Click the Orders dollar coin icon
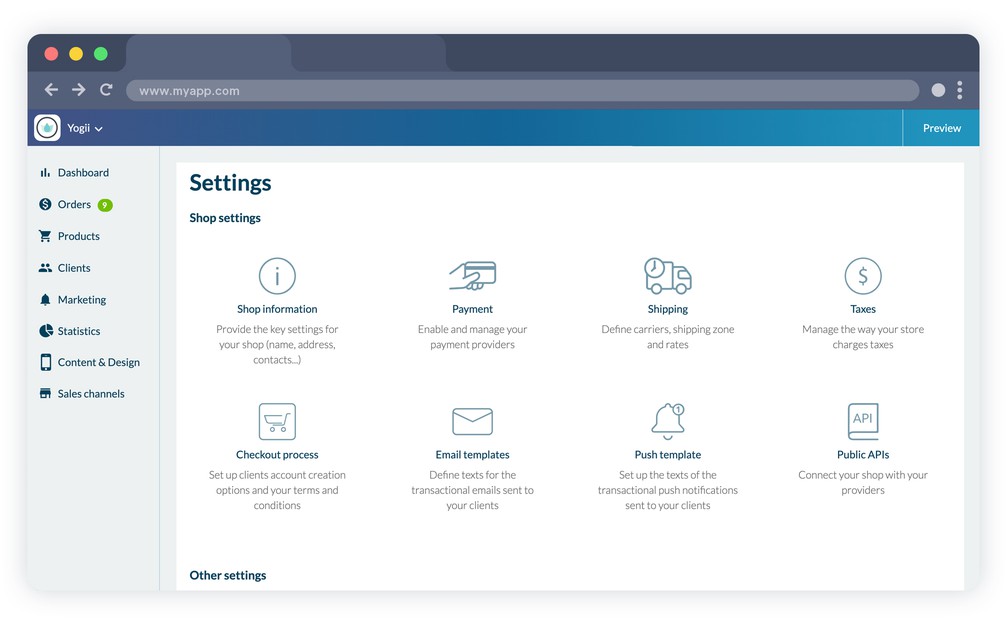 [x=45, y=204]
